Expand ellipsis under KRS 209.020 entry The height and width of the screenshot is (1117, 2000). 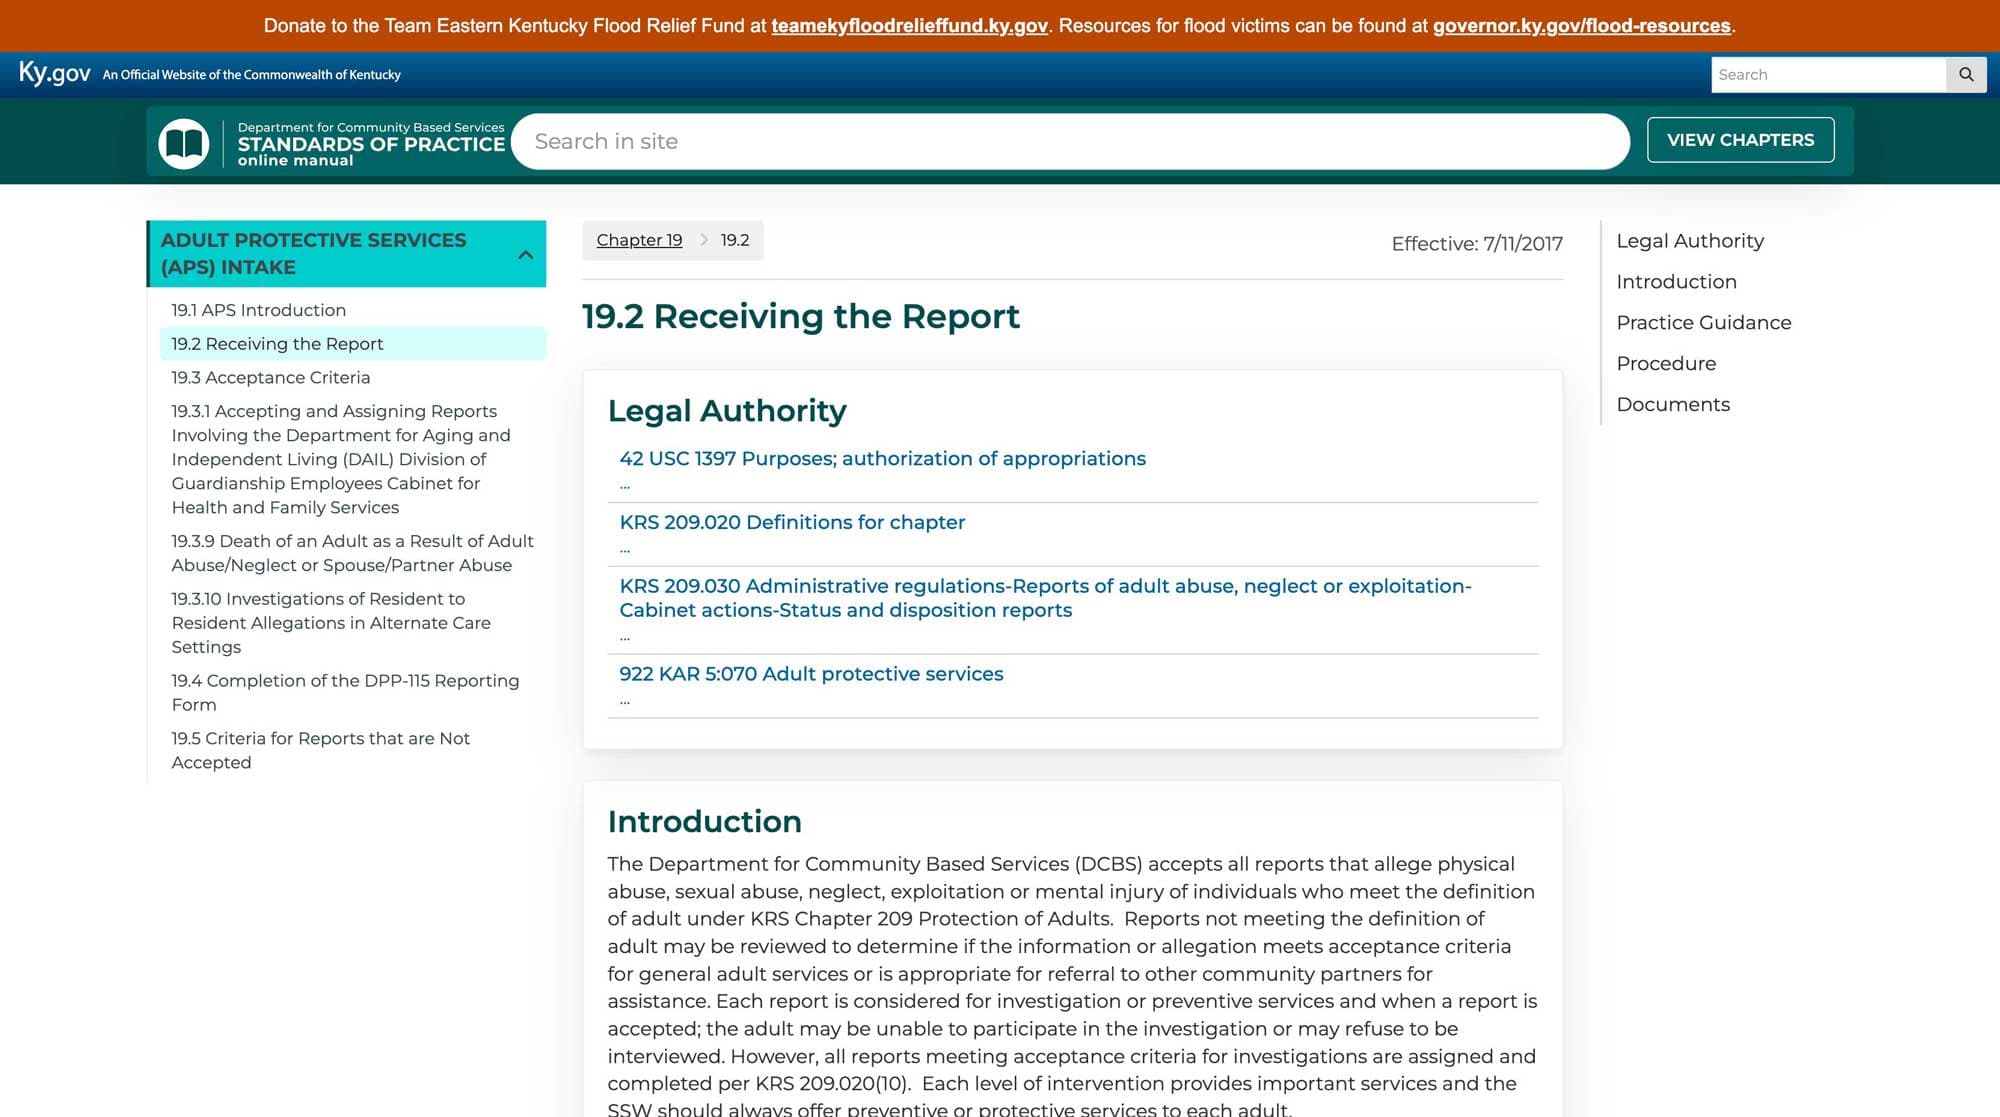[625, 550]
